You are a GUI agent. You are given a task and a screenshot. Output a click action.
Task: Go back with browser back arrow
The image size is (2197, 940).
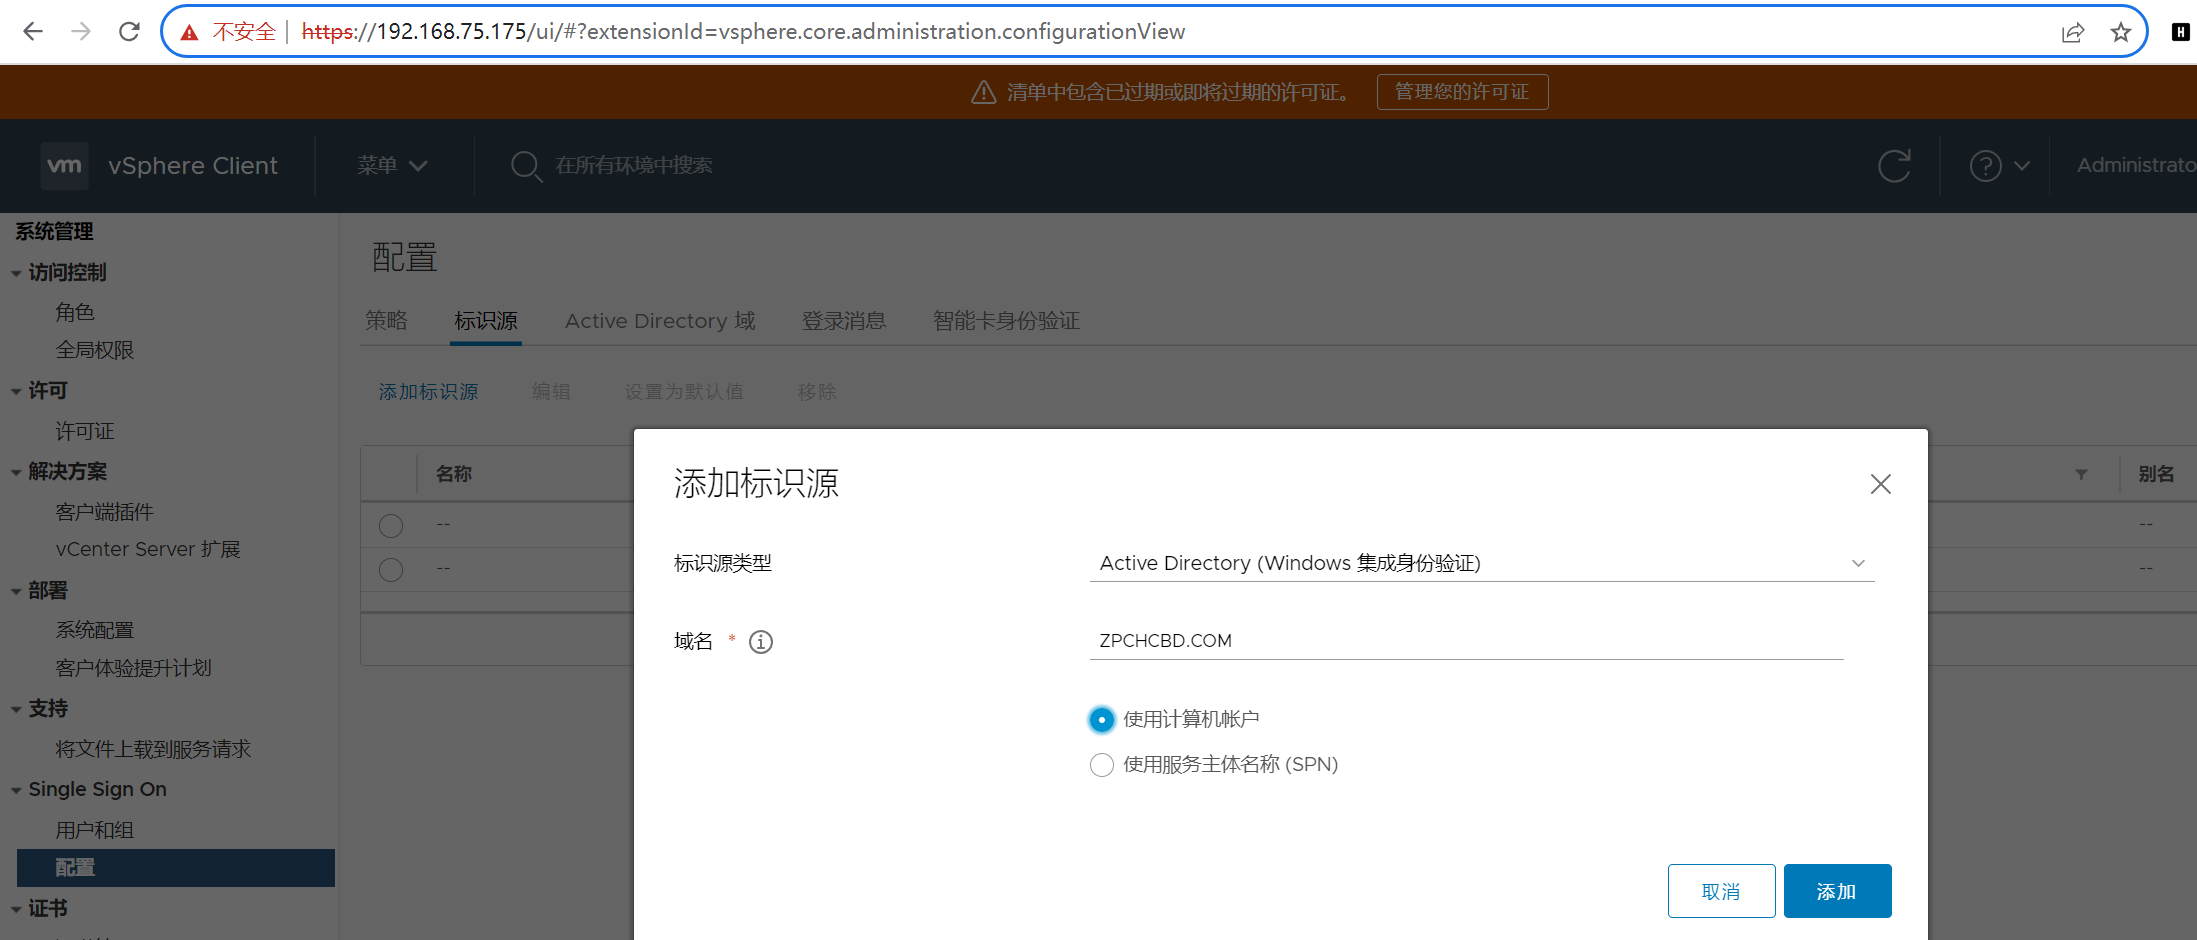pyautogui.click(x=33, y=32)
